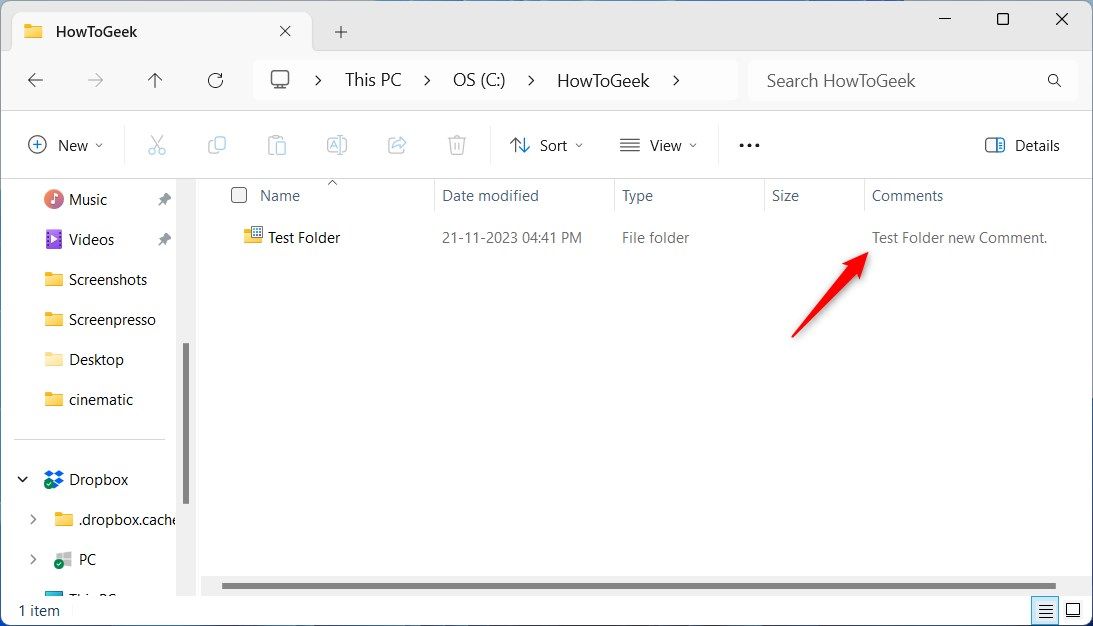This screenshot has height=626, width=1093.
Task: Select the HowToGeek tab
Action: 161,31
